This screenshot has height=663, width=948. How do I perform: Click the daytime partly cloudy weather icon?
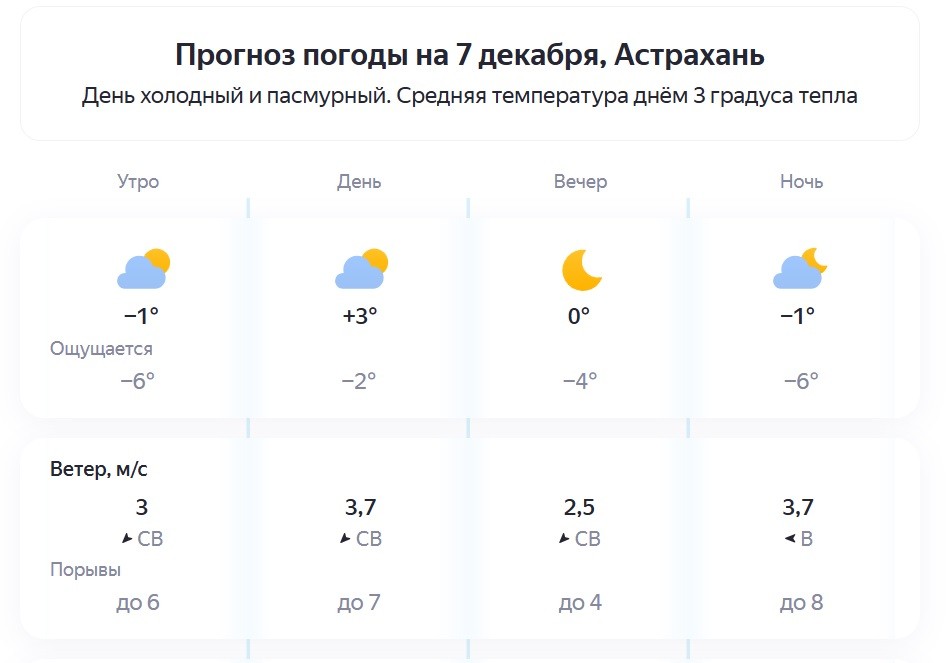pos(361,269)
